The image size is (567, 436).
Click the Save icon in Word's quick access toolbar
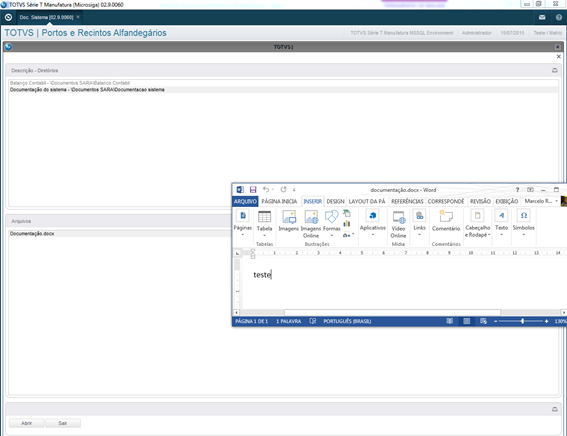pos(253,189)
